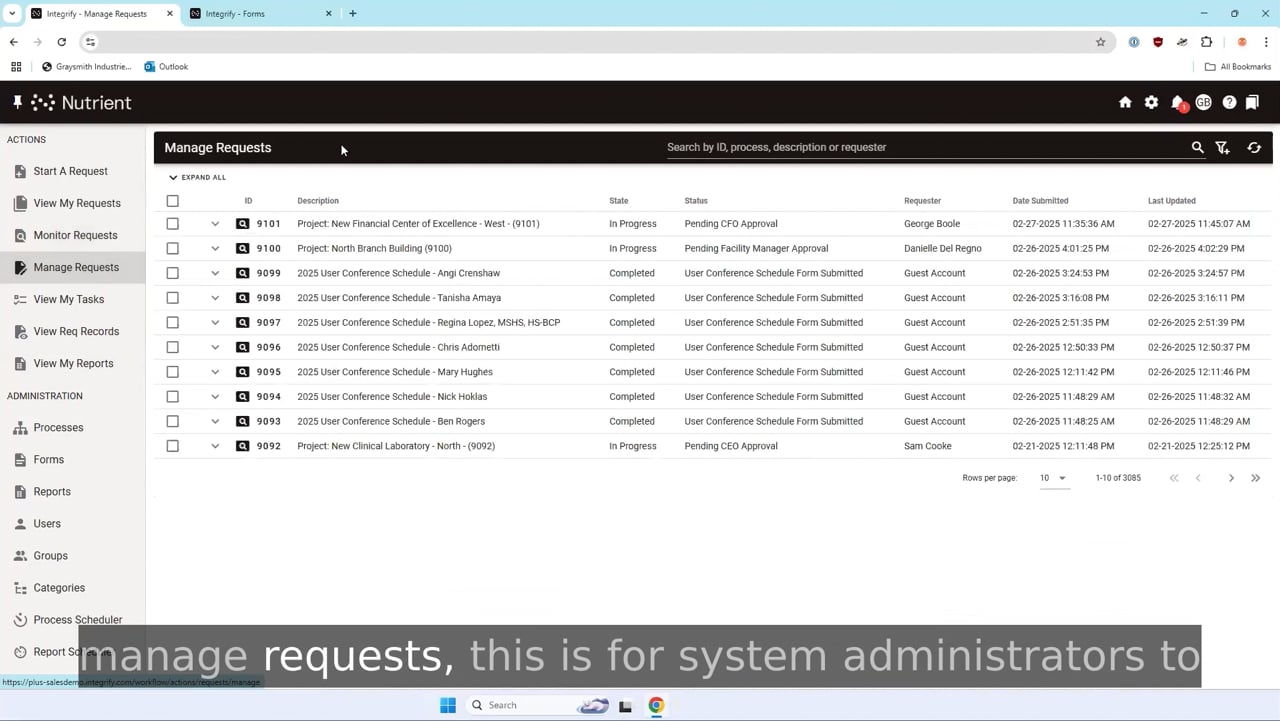Open the Home icon in header
Screen dimensions: 1280x721
[1125, 102]
